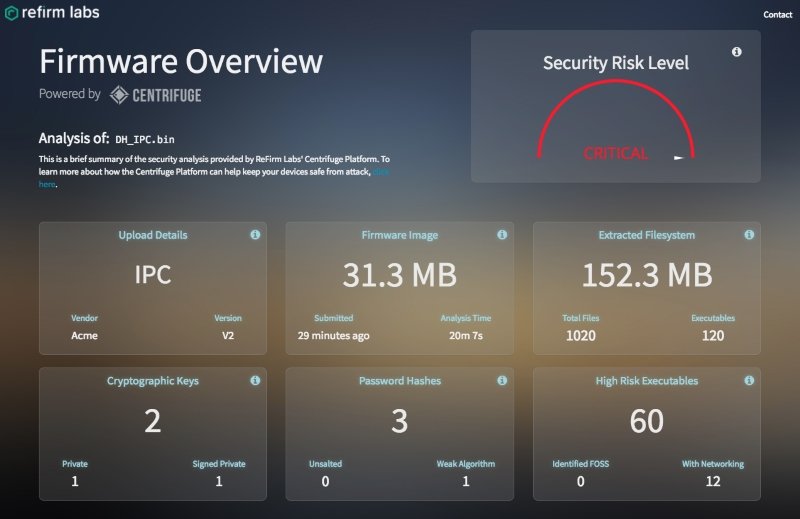Click the Cryptographic Keys count 2

pos(153,421)
